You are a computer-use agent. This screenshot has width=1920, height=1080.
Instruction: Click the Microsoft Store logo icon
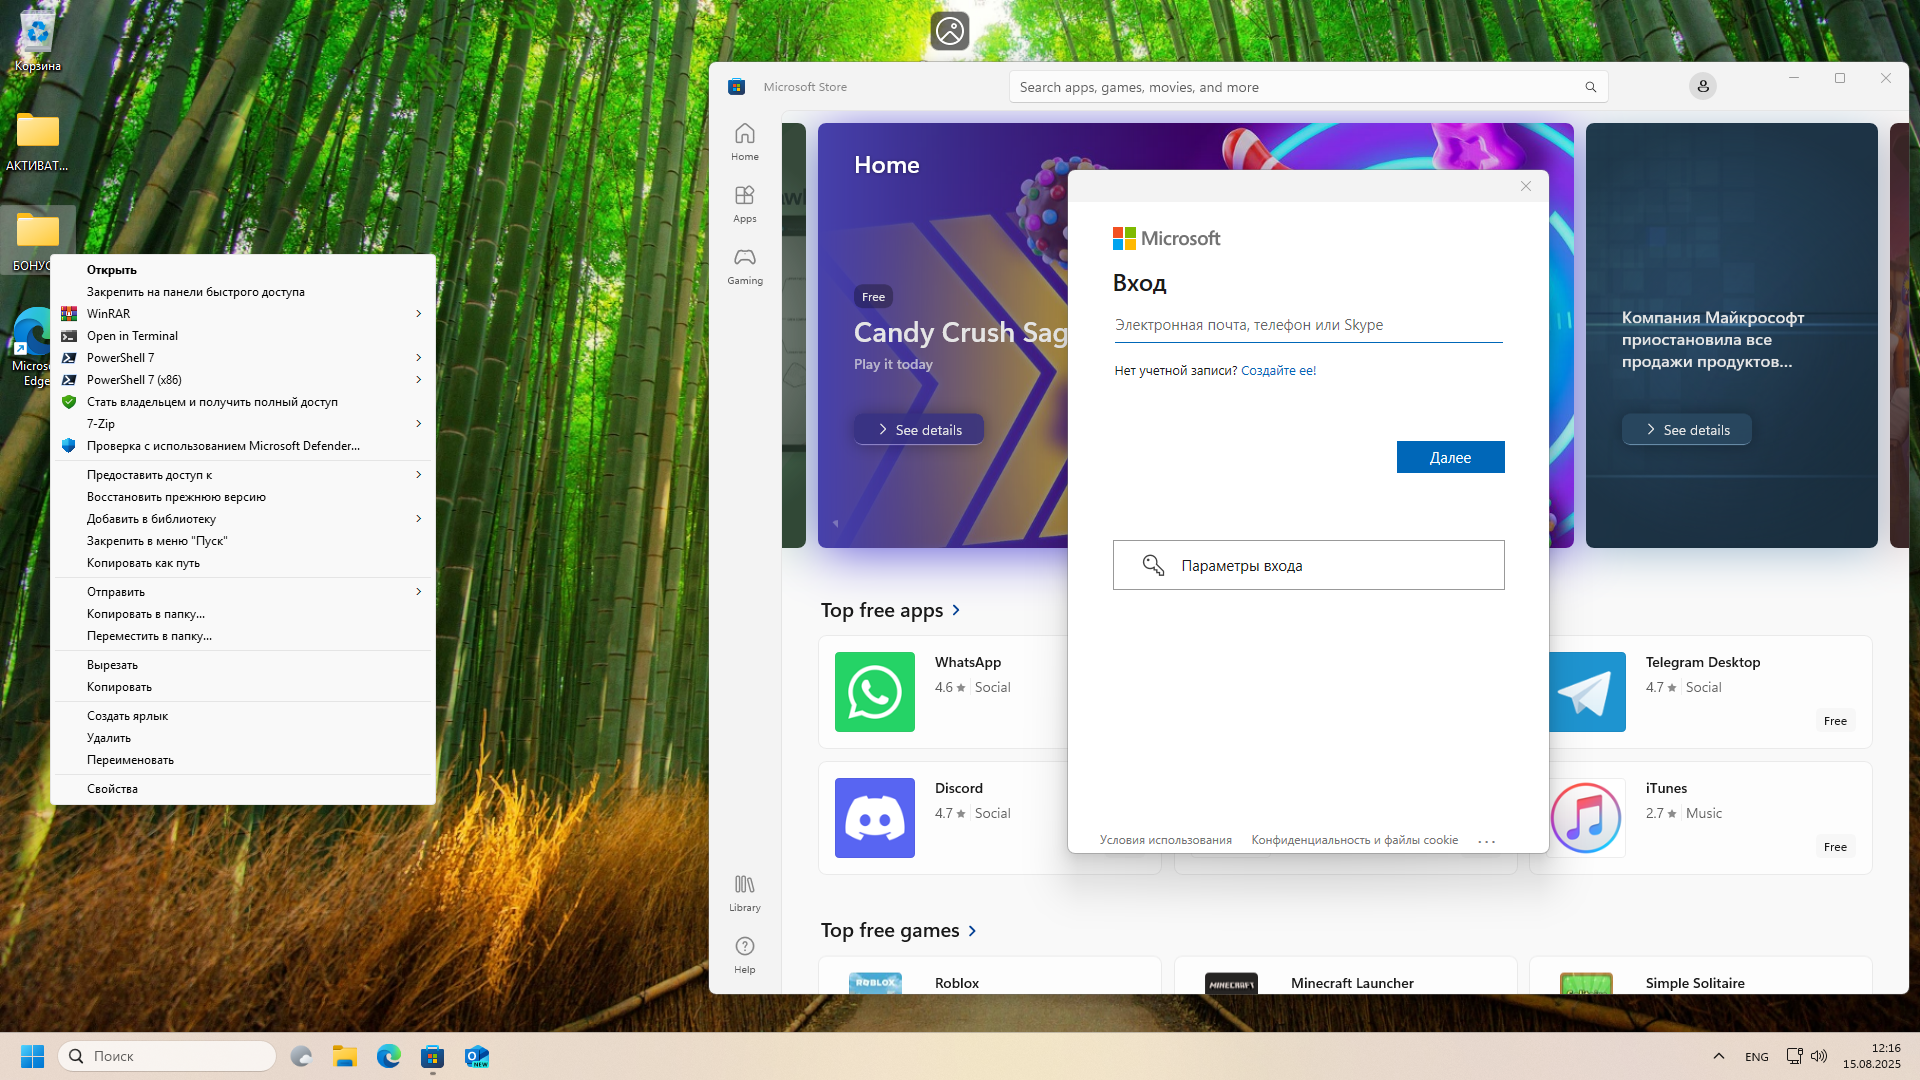tap(736, 87)
